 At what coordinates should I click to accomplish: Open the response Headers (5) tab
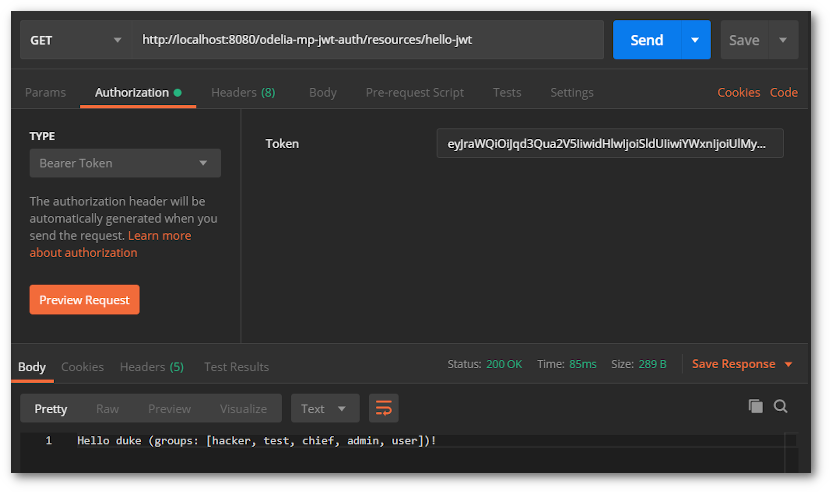coord(152,367)
